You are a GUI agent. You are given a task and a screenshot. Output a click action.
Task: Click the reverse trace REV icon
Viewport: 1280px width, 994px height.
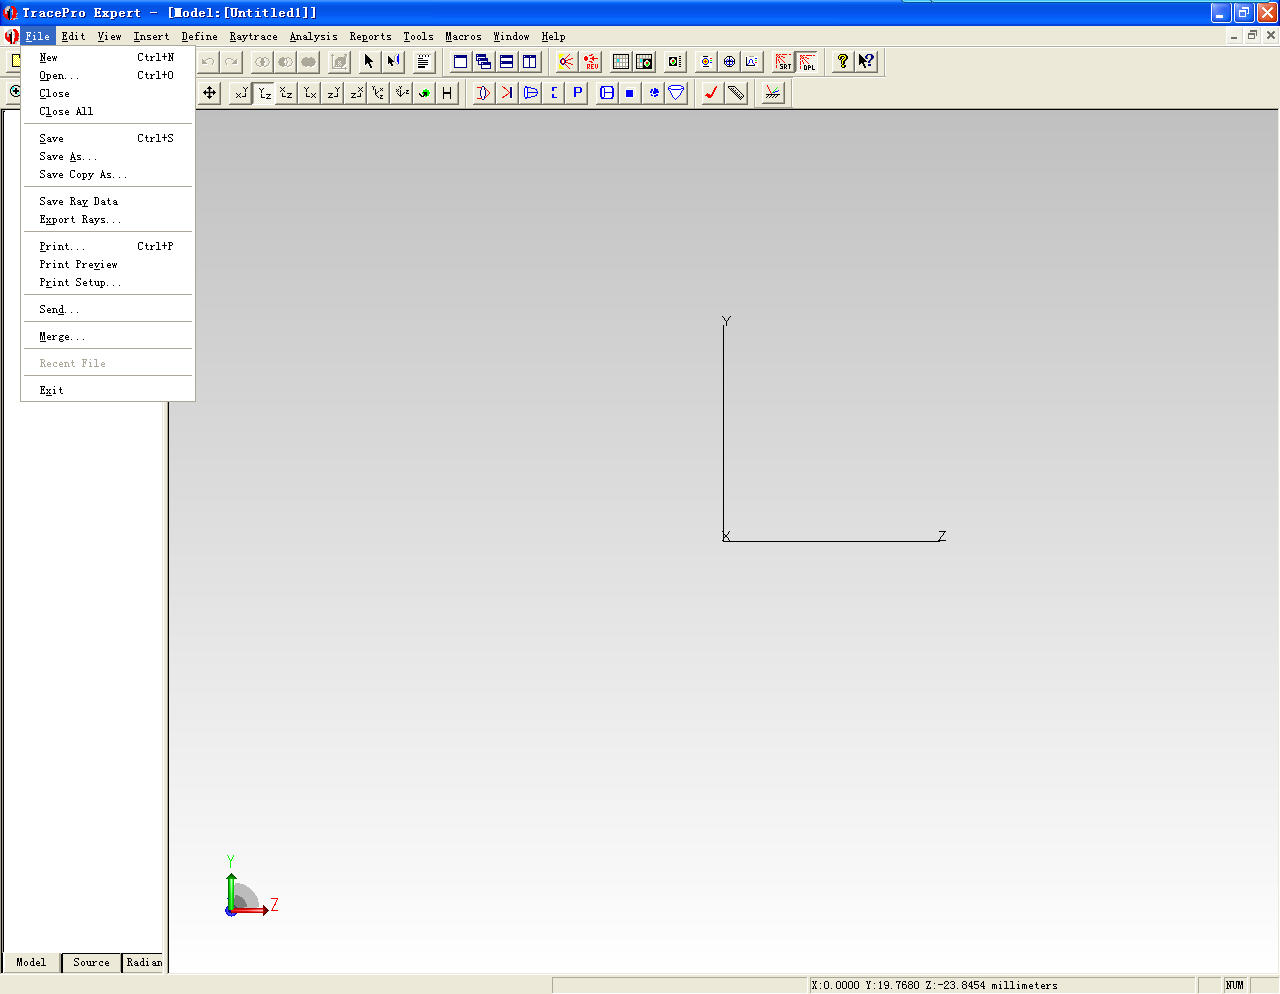click(591, 62)
